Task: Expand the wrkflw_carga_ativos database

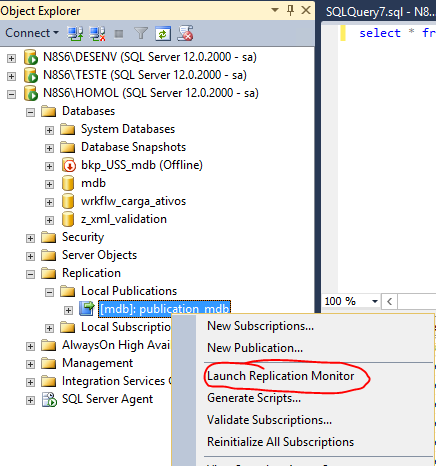Action: point(49,202)
